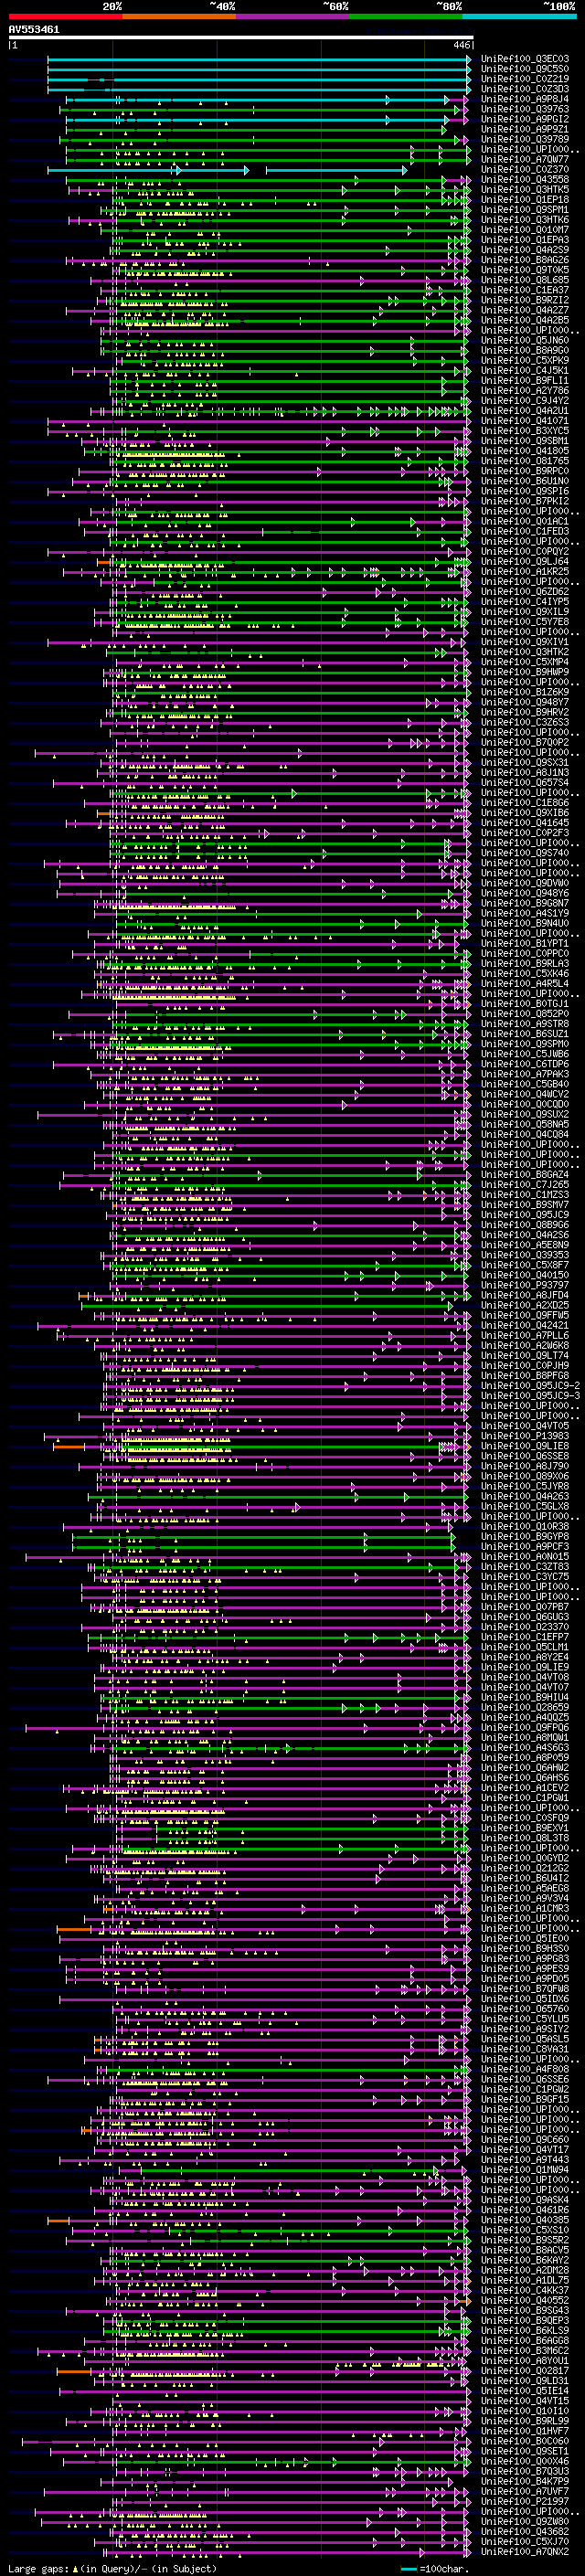Select hit UniRef100_C5Y7E8
585x2576 pixels.
coord(525,622)
